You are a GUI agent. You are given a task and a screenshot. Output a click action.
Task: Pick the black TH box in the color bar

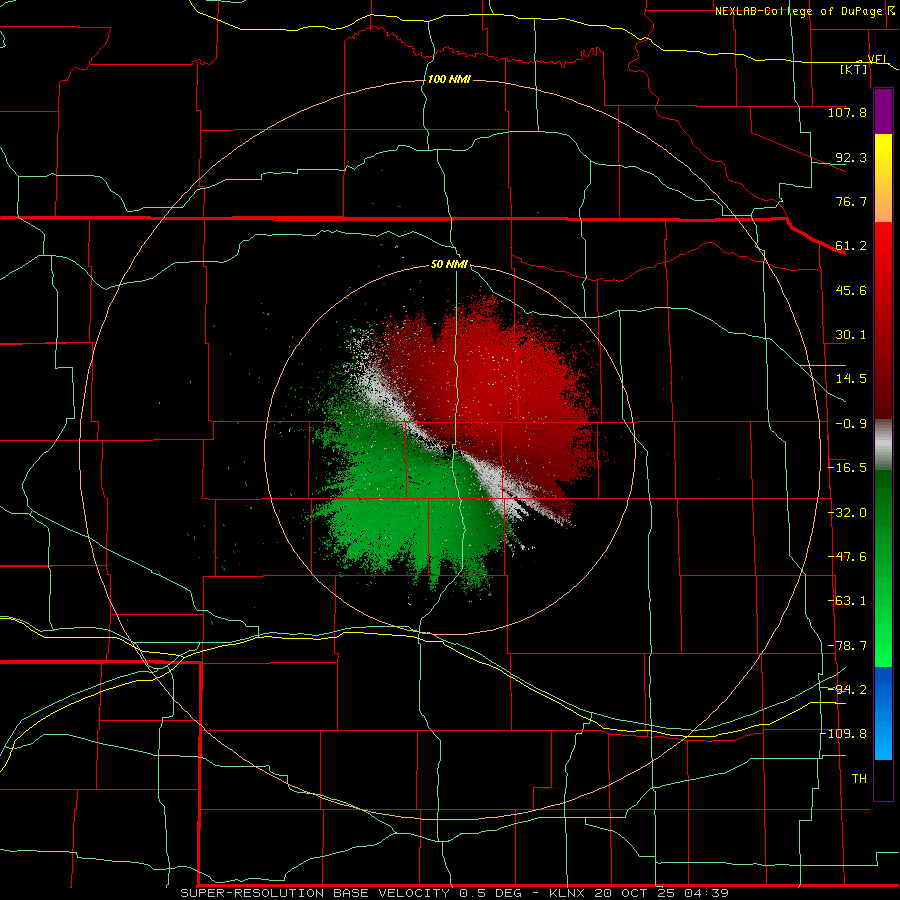(883, 780)
